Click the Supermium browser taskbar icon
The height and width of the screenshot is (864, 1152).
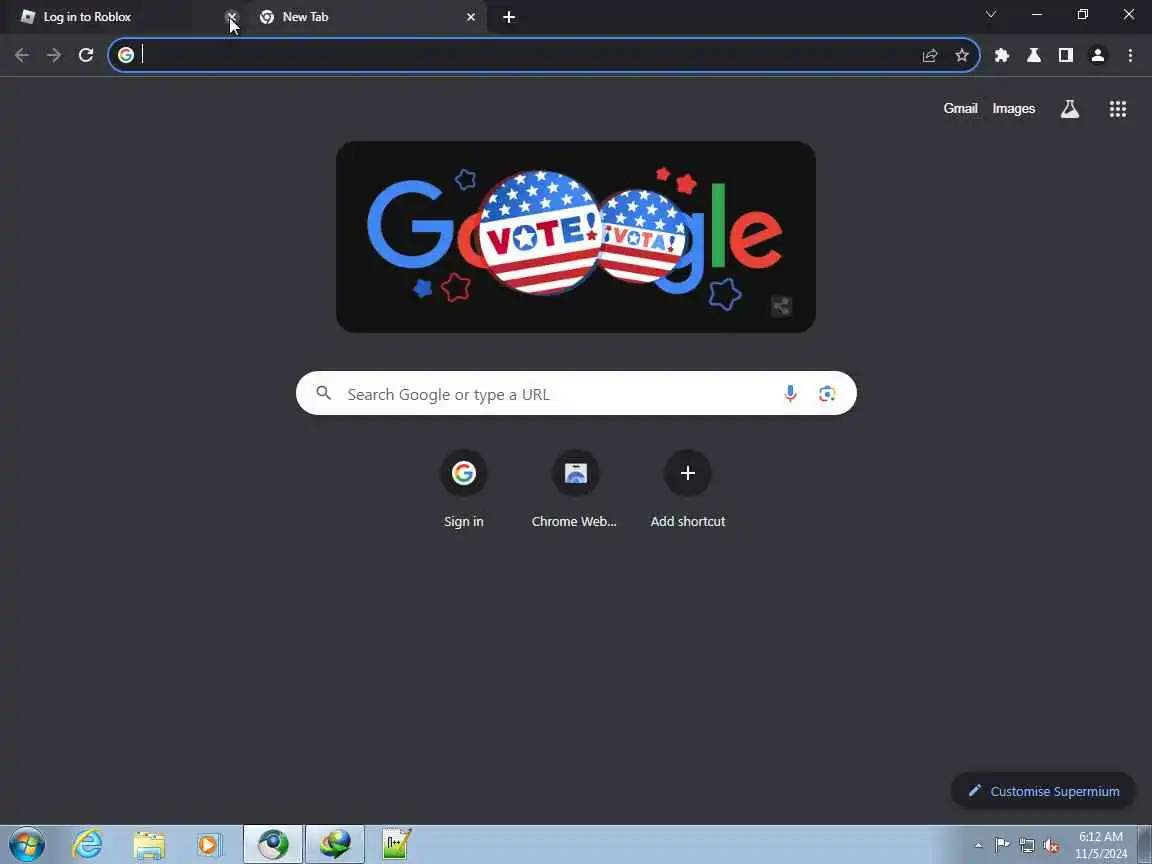click(273, 844)
